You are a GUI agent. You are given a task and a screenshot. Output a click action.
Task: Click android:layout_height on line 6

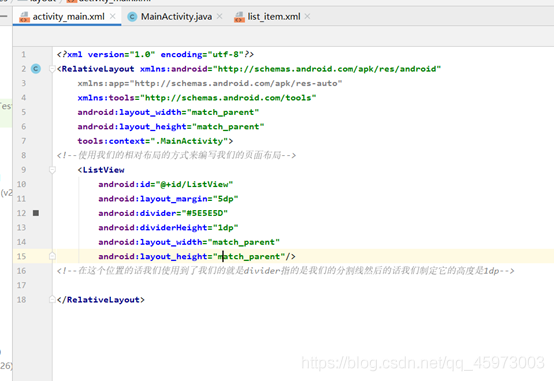point(171,127)
